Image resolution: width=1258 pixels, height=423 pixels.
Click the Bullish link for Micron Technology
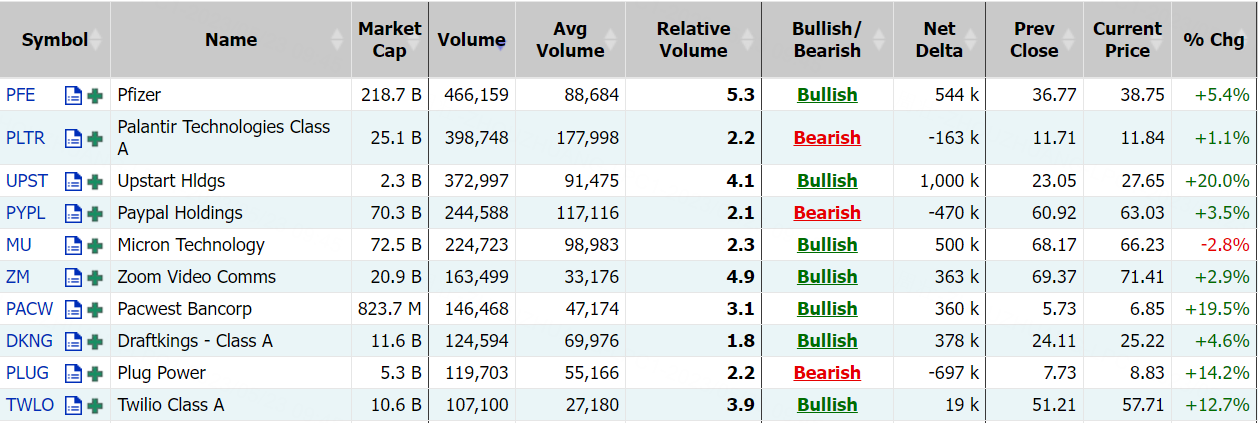(x=827, y=245)
